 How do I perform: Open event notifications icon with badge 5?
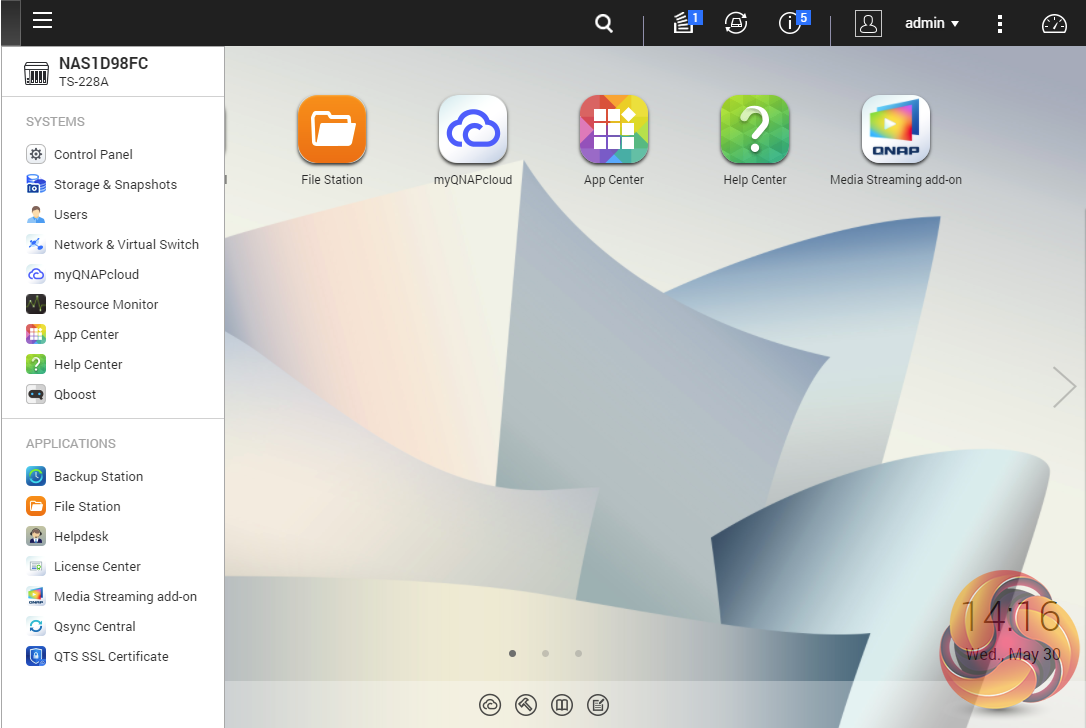pyautogui.click(x=791, y=22)
